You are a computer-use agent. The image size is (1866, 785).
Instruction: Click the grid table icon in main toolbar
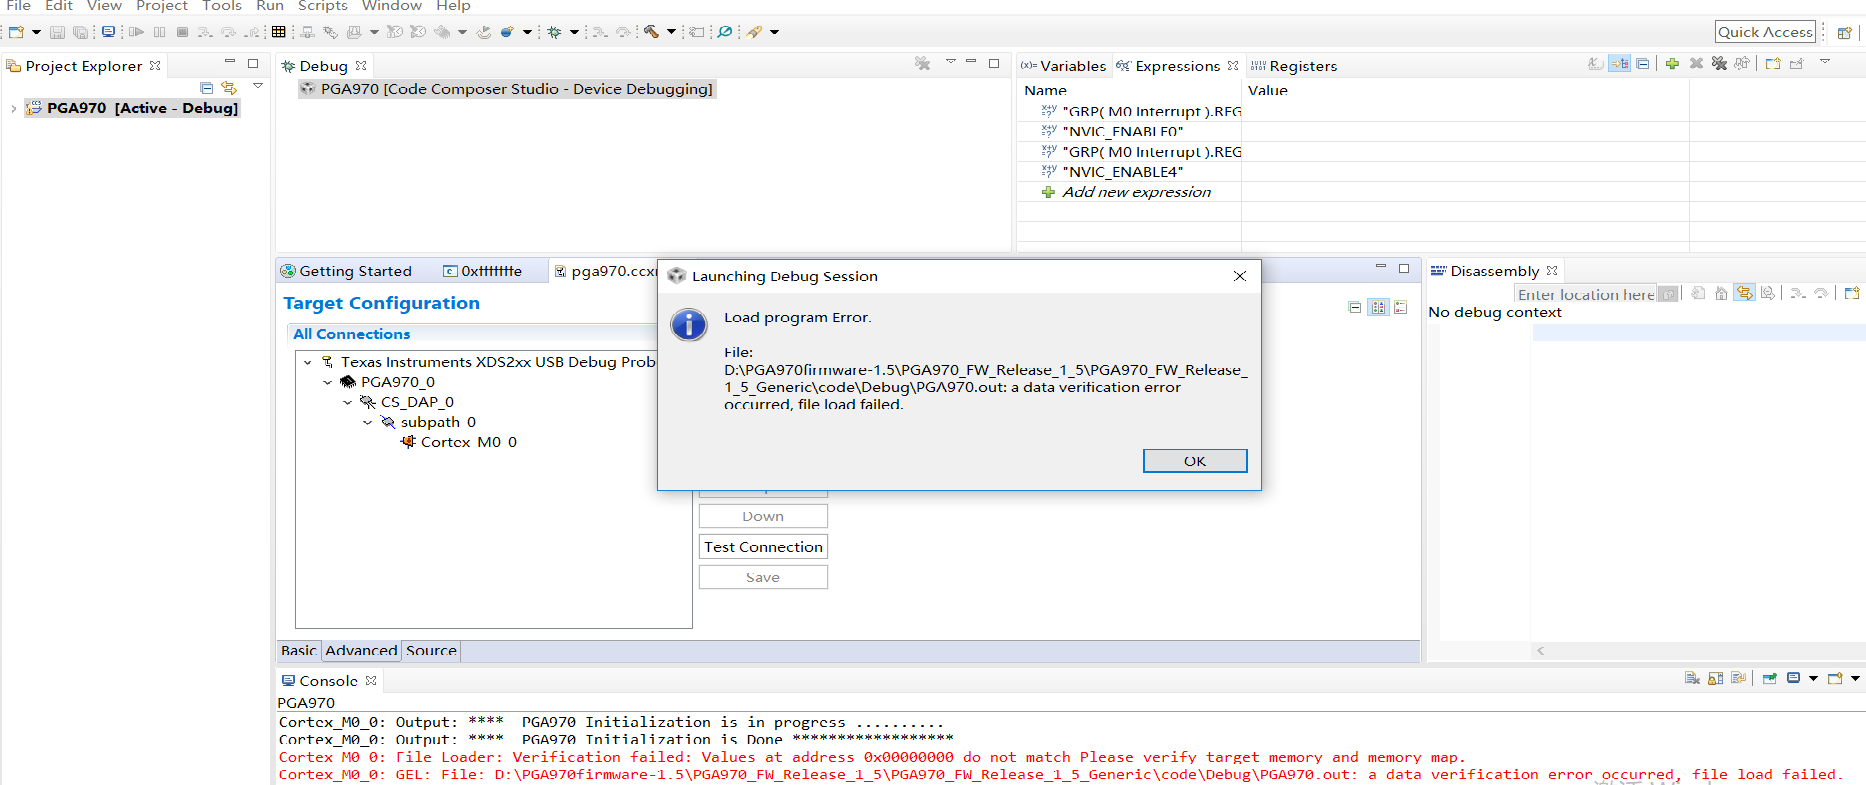point(279,32)
